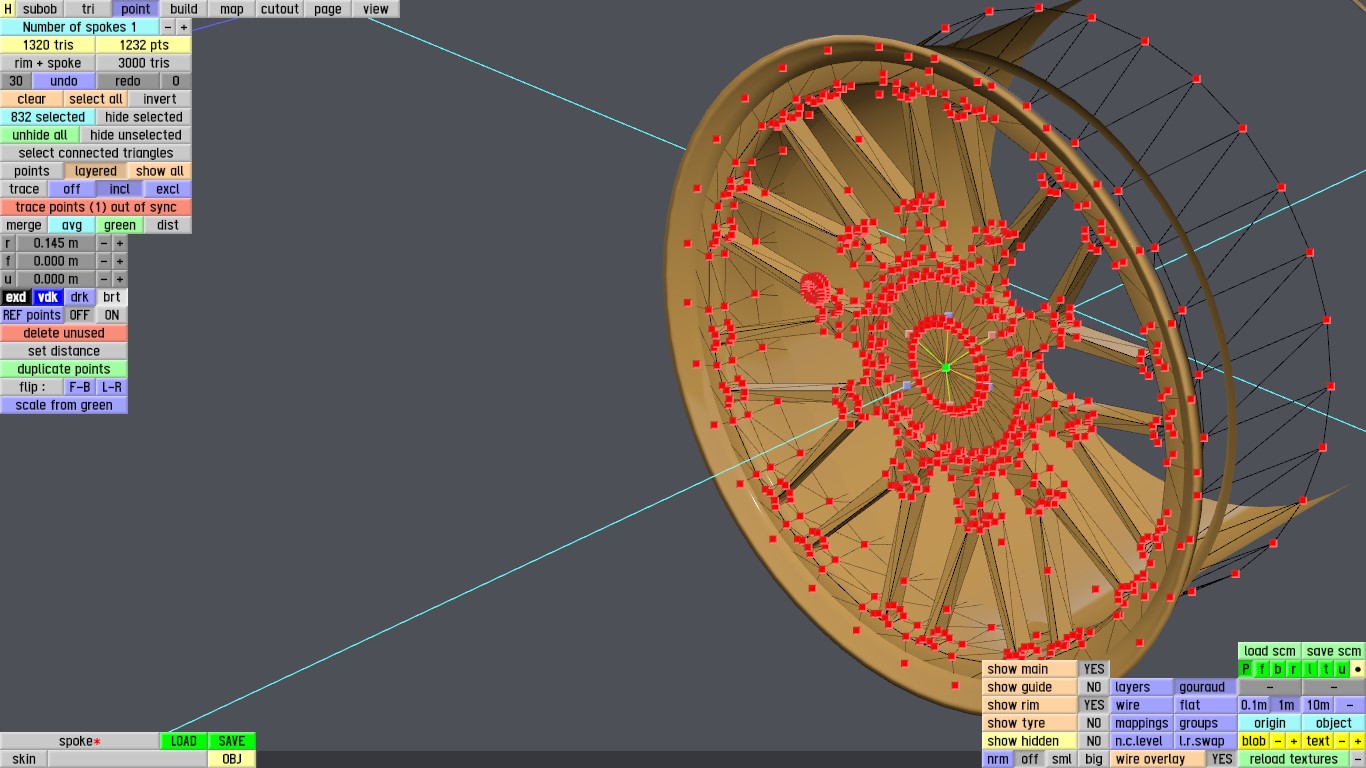
Task: Click select all
Action: pyautogui.click(x=96, y=99)
